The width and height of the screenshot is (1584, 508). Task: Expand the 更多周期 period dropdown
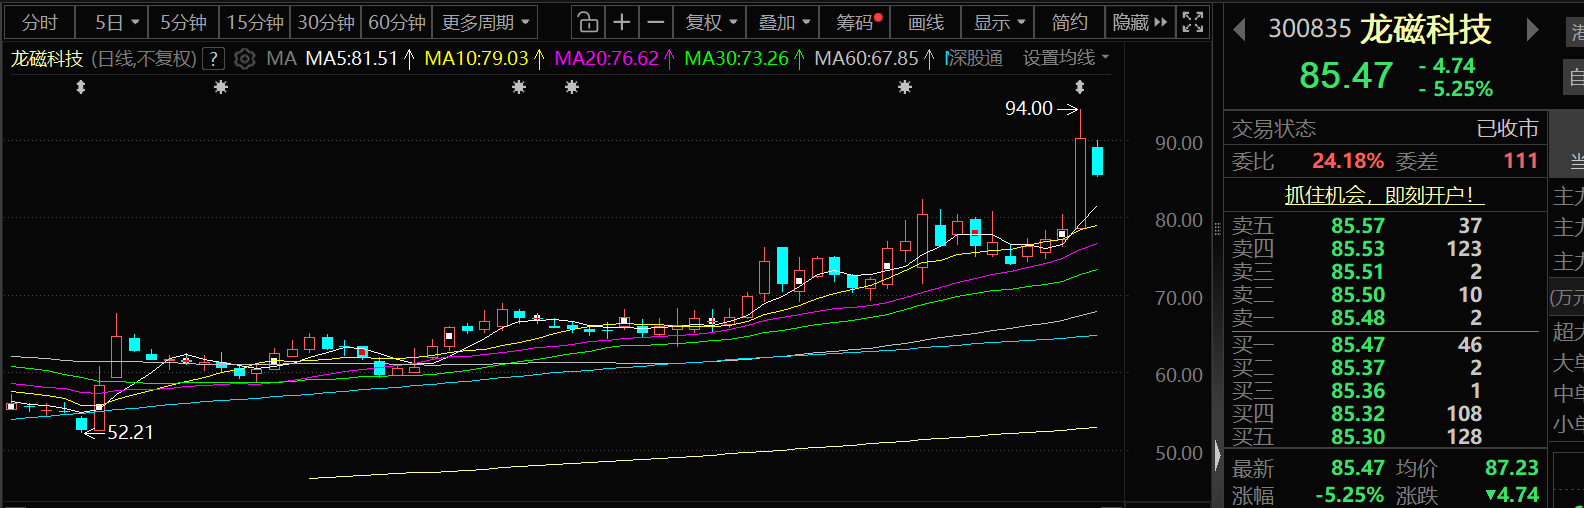485,22
